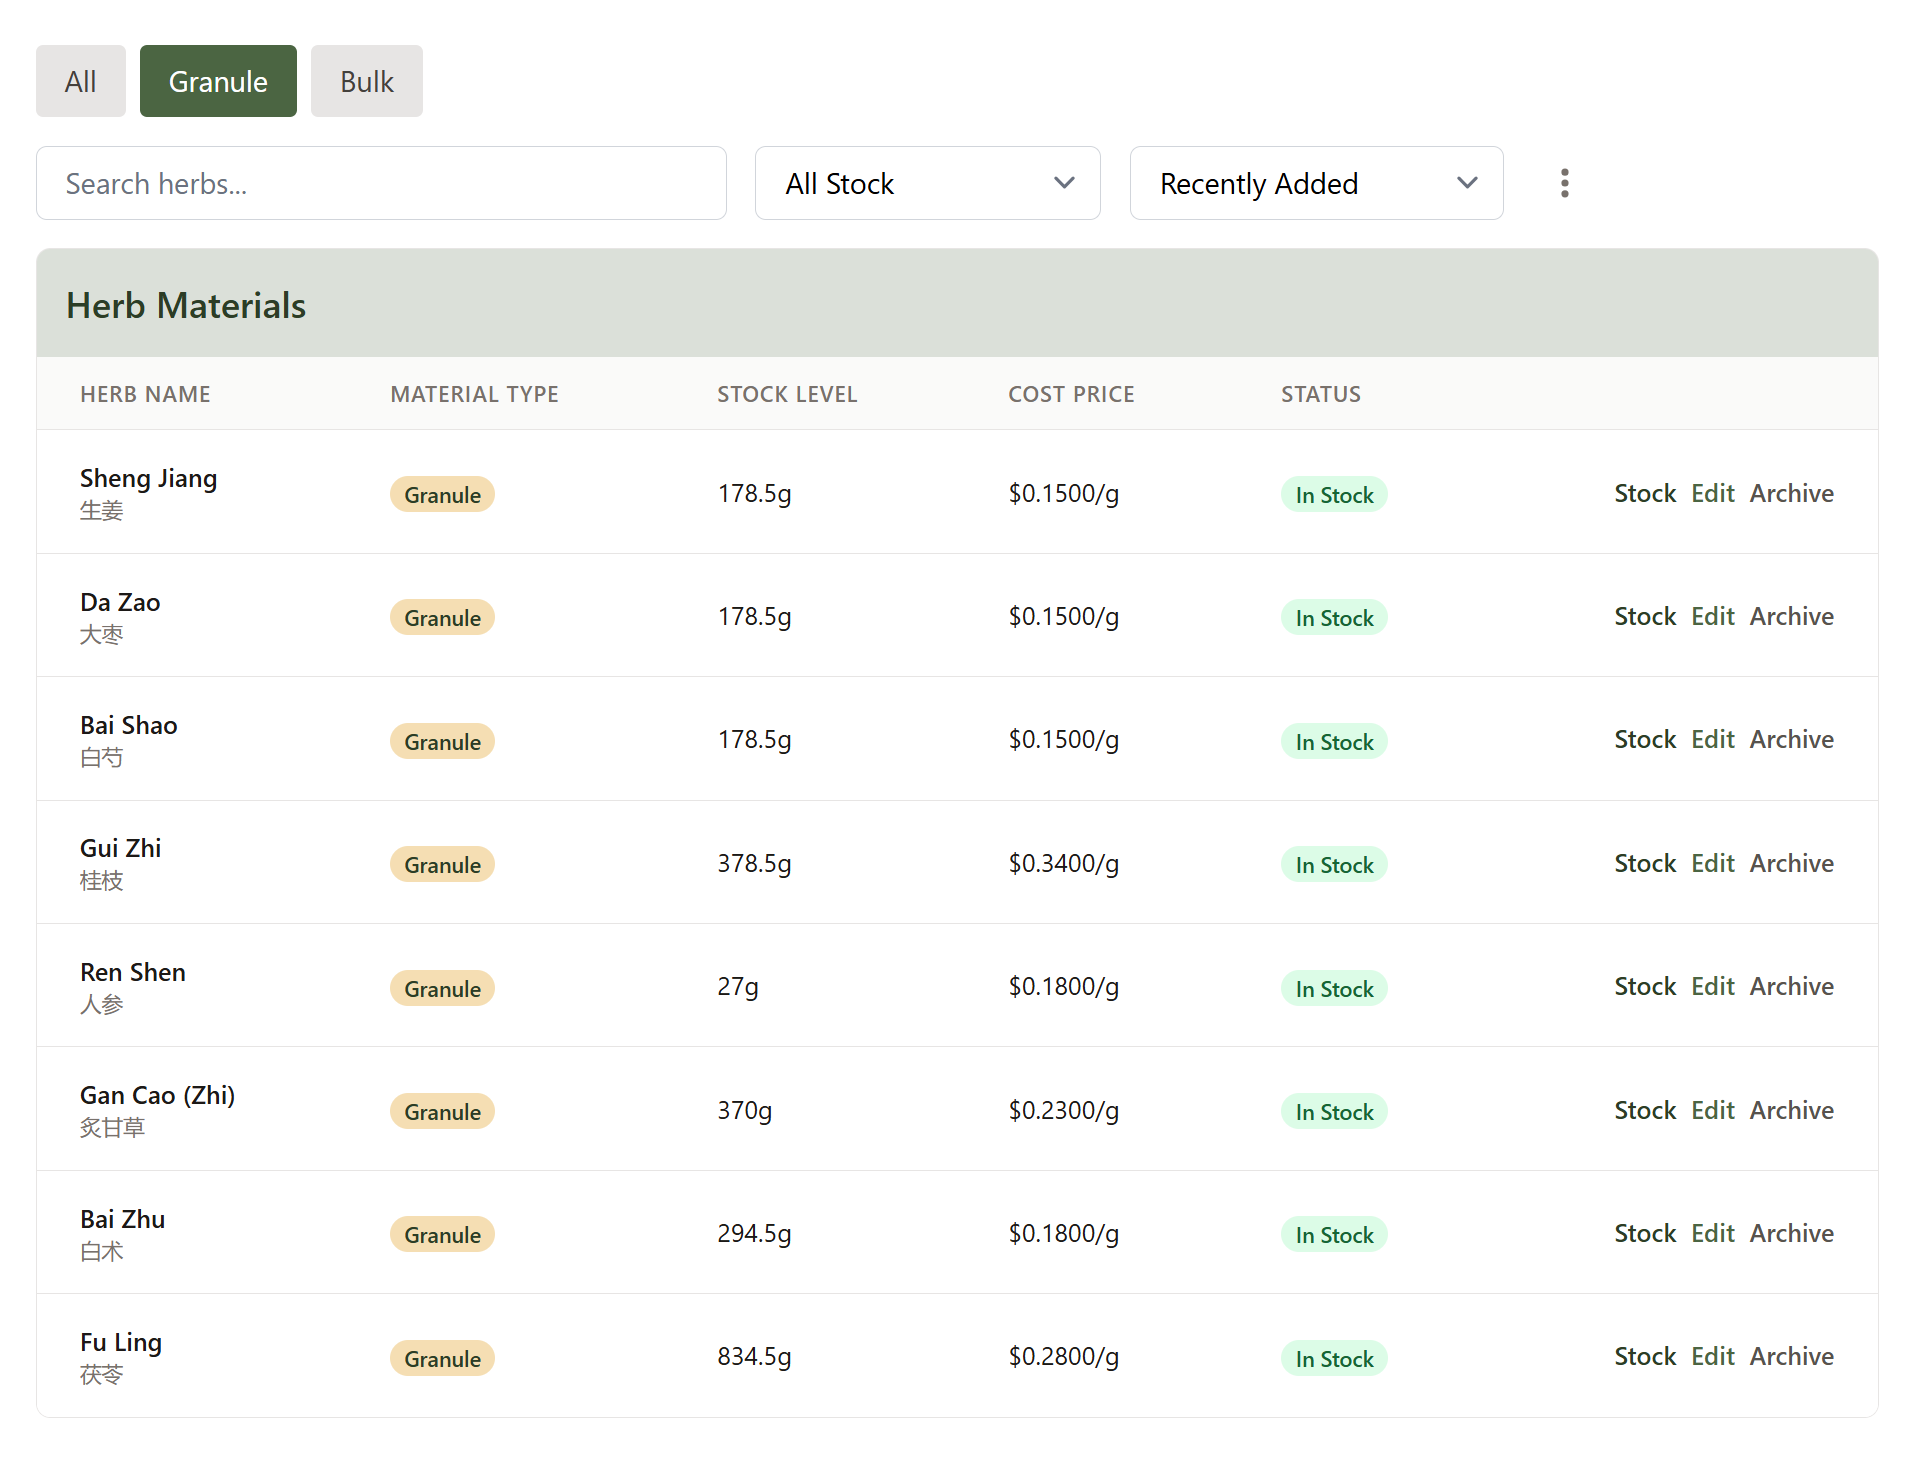
Task: Select the Bulk materials tab
Action: tap(366, 81)
